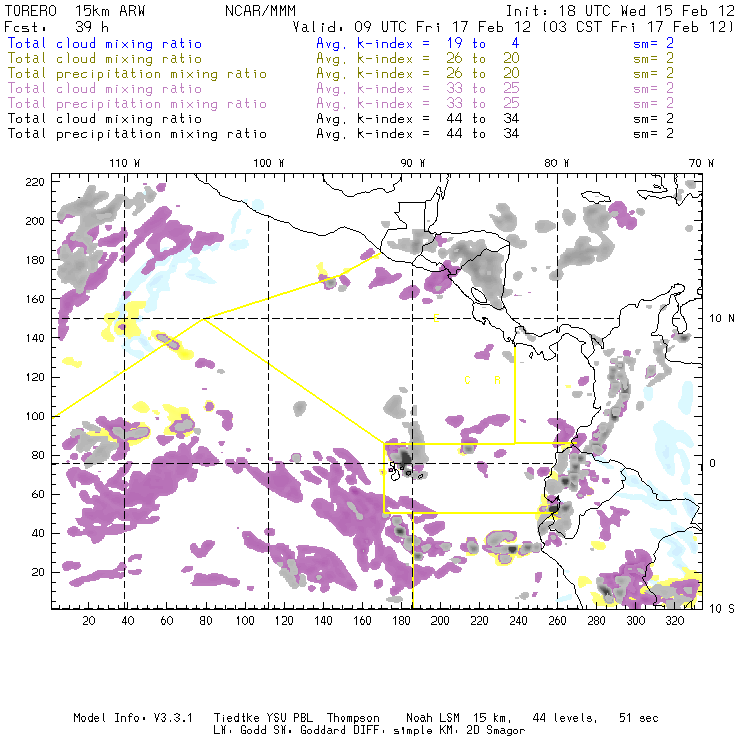Click the blue "Avg. k-index = 19 to 4" value
Image resolution: width=740 pixels, height=740 pixels.
click(x=418, y=43)
